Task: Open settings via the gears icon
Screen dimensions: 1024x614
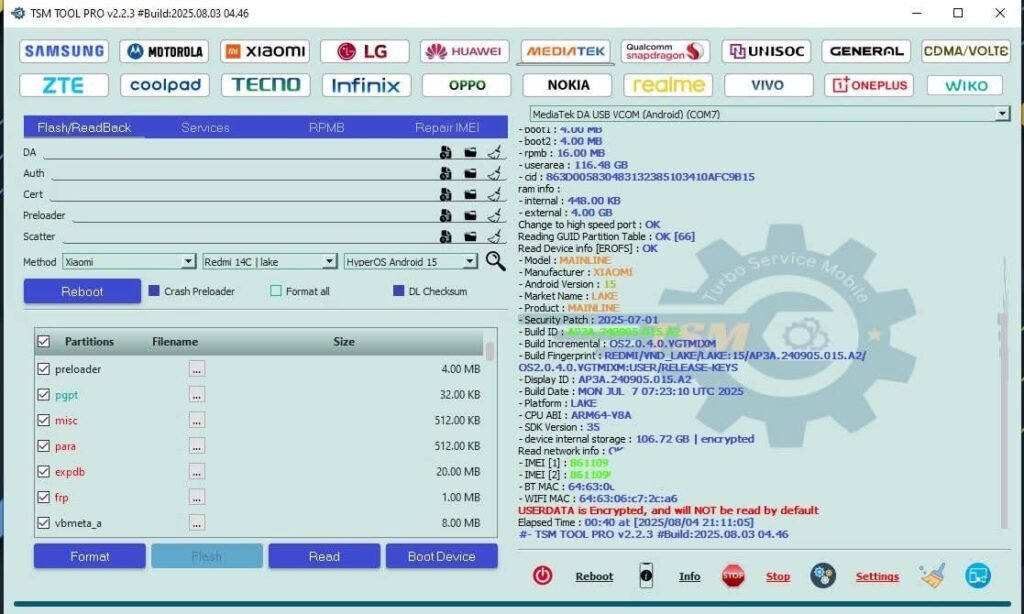Action: click(822, 576)
